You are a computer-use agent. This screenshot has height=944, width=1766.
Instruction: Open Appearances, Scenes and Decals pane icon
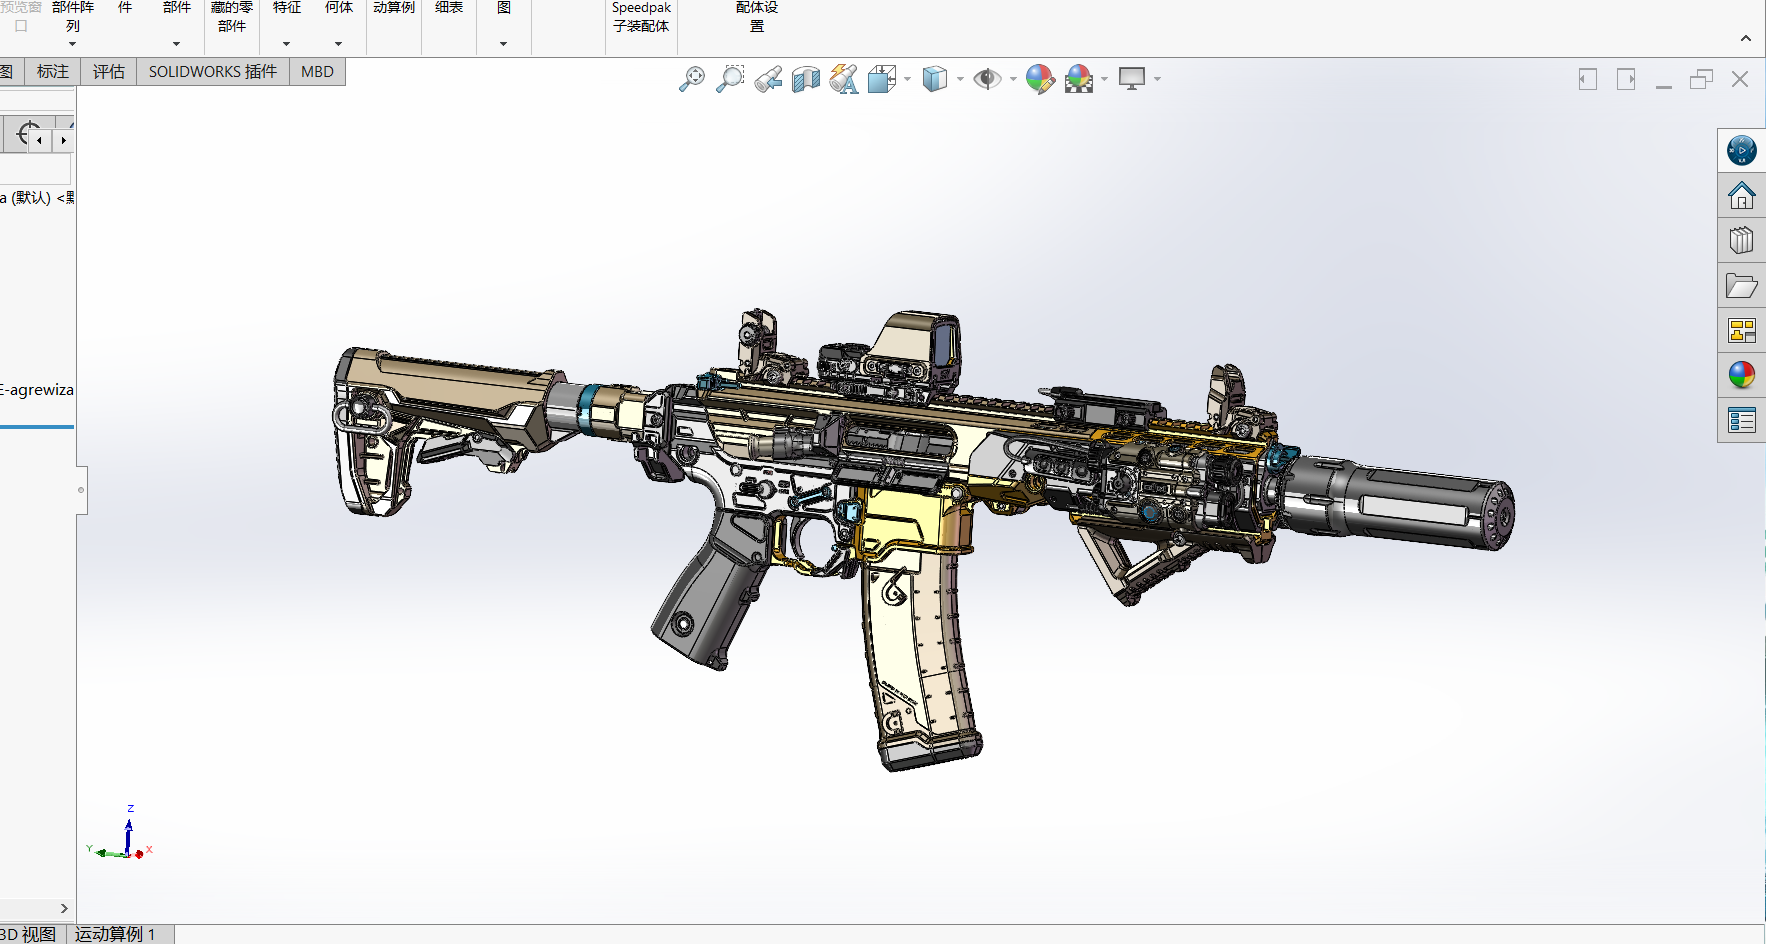pos(1742,375)
